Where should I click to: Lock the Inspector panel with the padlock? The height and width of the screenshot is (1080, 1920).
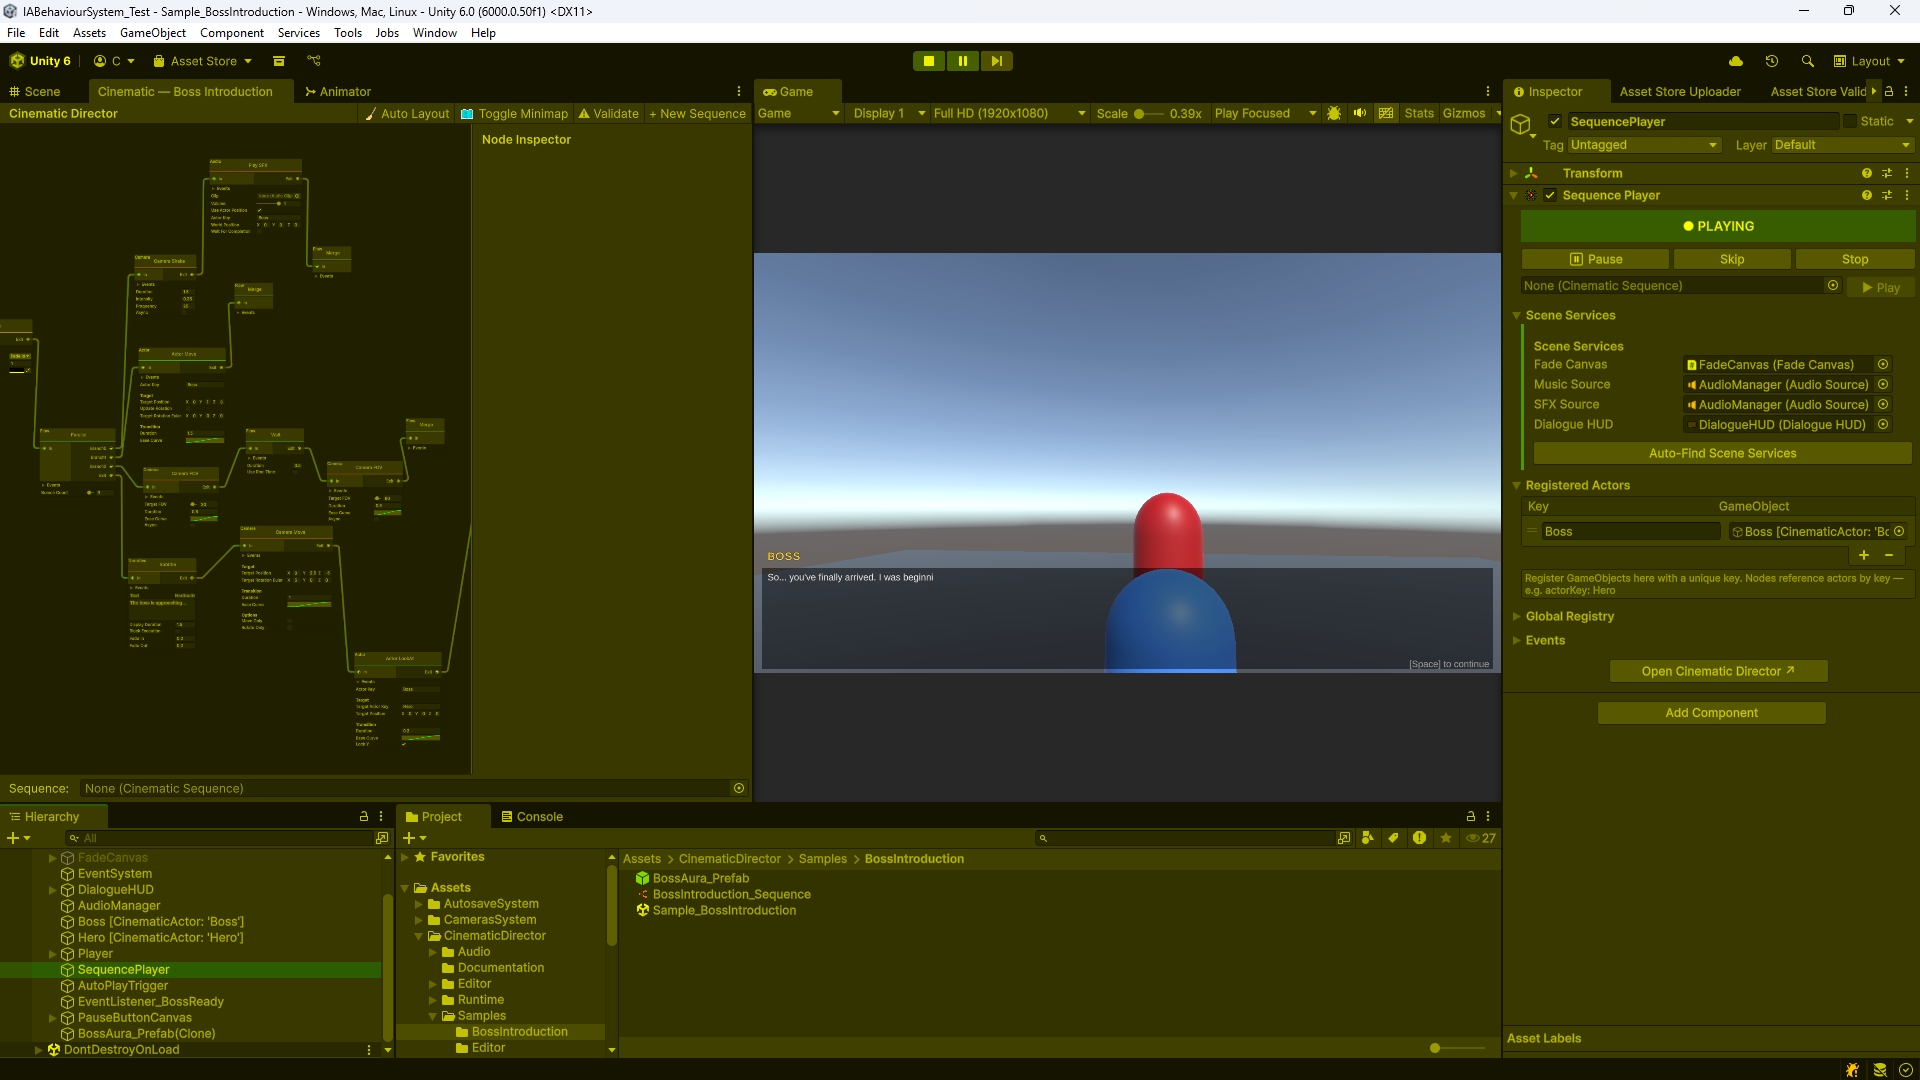[1889, 91]
